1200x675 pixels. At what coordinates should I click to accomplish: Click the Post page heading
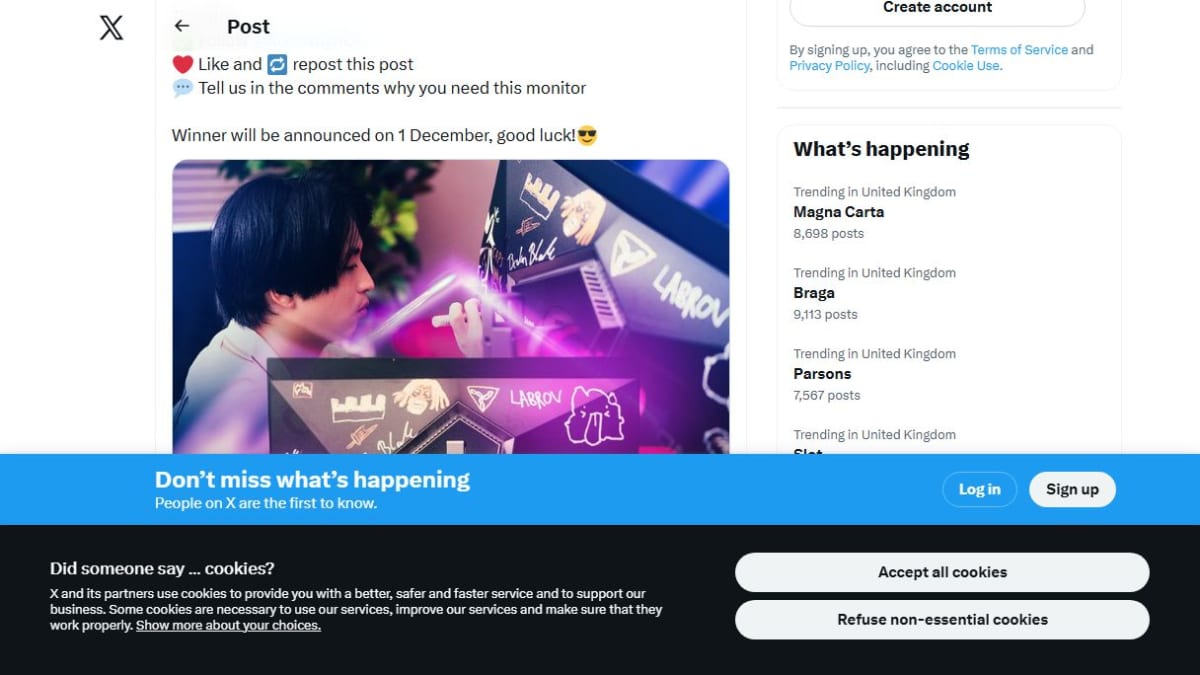pyautogui.click(x=248, y=27)
